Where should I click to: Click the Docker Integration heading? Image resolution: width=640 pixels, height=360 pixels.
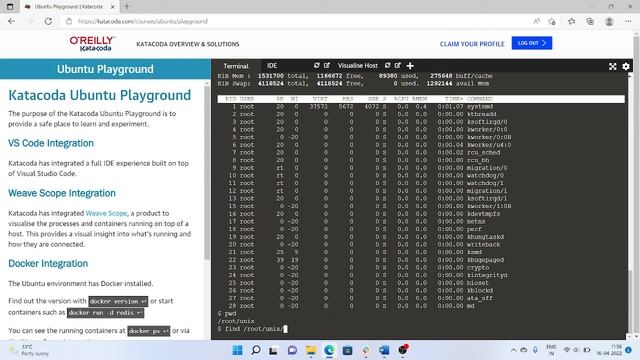pos(48,264)
